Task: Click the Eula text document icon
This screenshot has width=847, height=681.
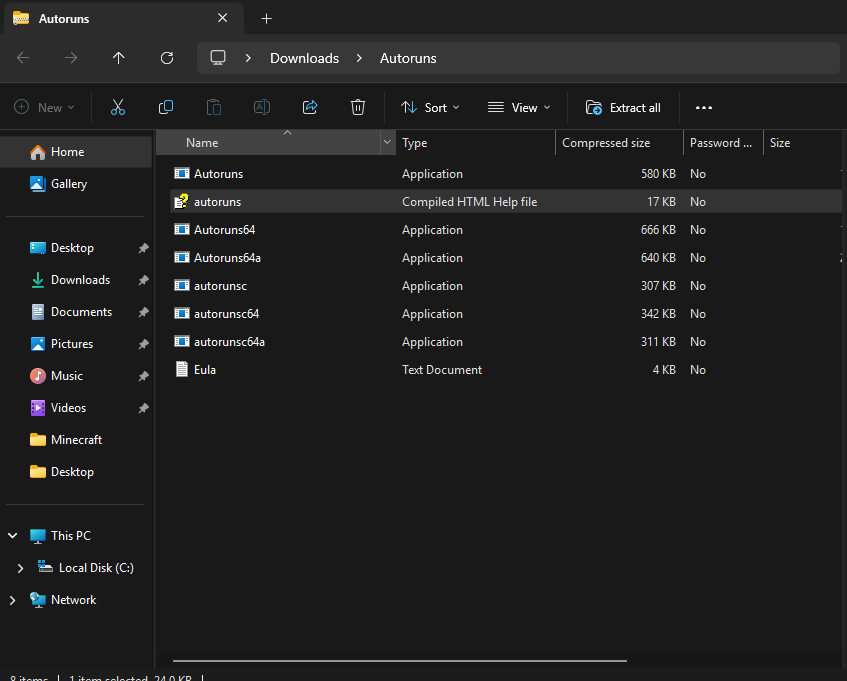Action: [x=182, y=369]
